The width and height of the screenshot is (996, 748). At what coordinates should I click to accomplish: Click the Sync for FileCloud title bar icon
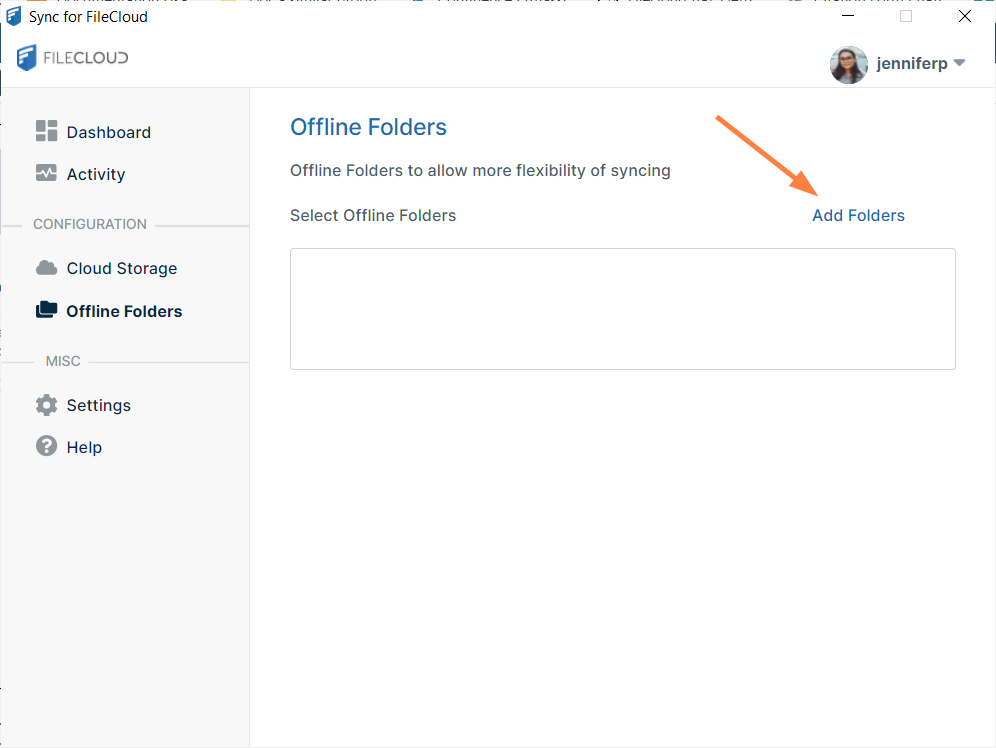click(13, 16)
